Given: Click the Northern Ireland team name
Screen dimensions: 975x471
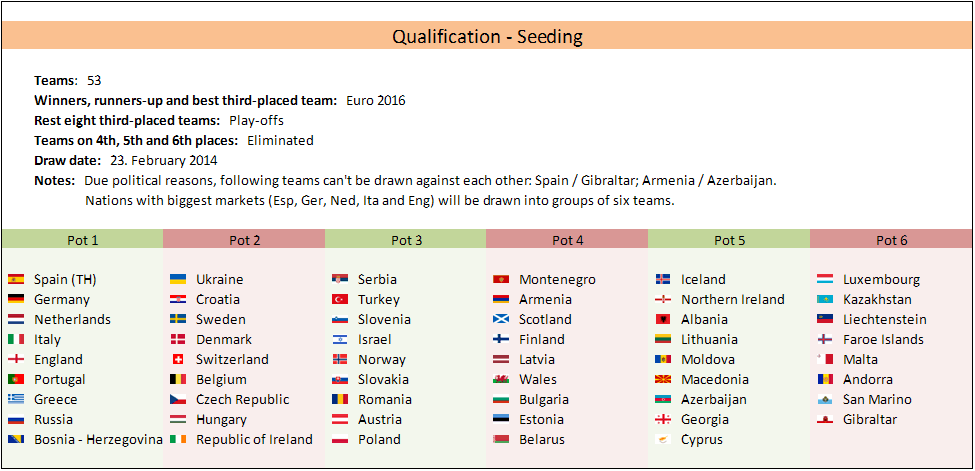Looking at the screenshot, I should 732,300.
